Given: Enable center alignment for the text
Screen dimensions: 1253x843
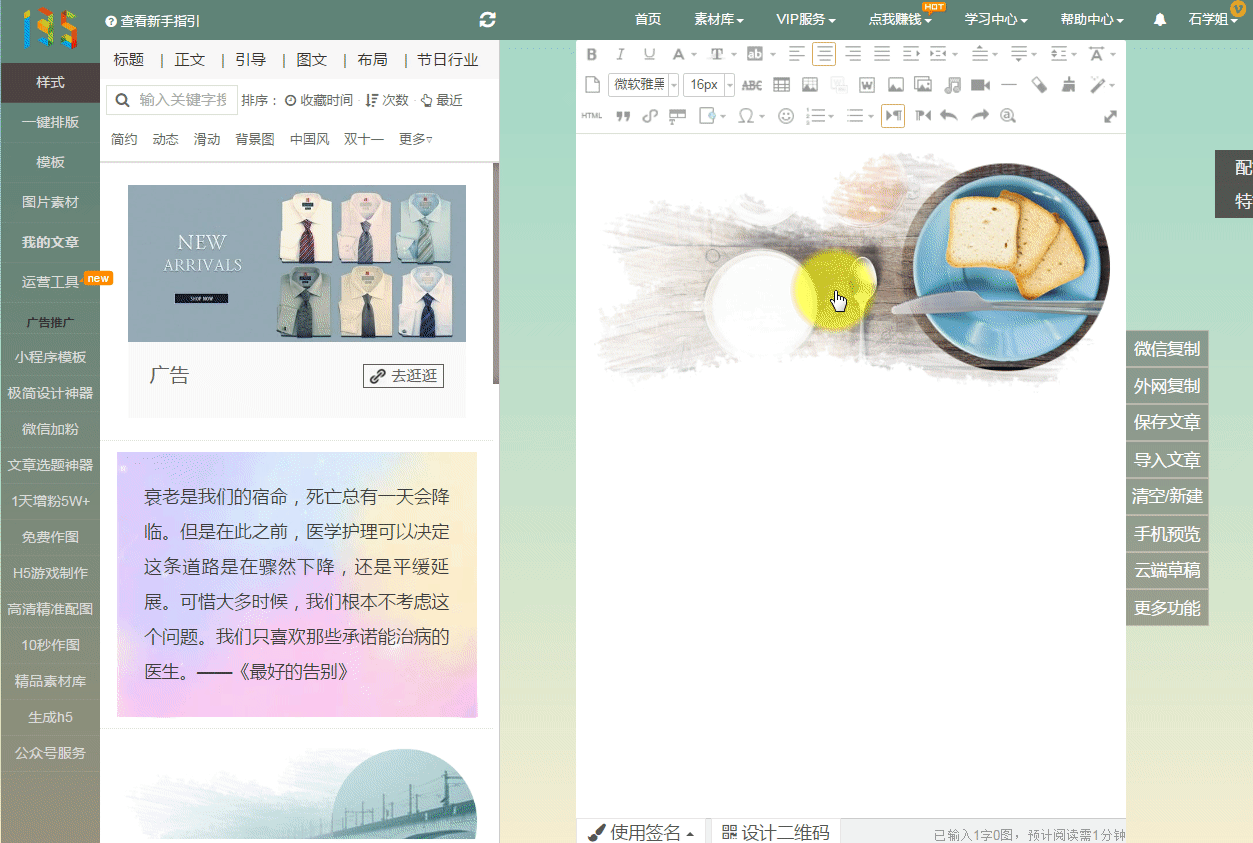Looking at the screenshot, I should [x=824, y=54].
